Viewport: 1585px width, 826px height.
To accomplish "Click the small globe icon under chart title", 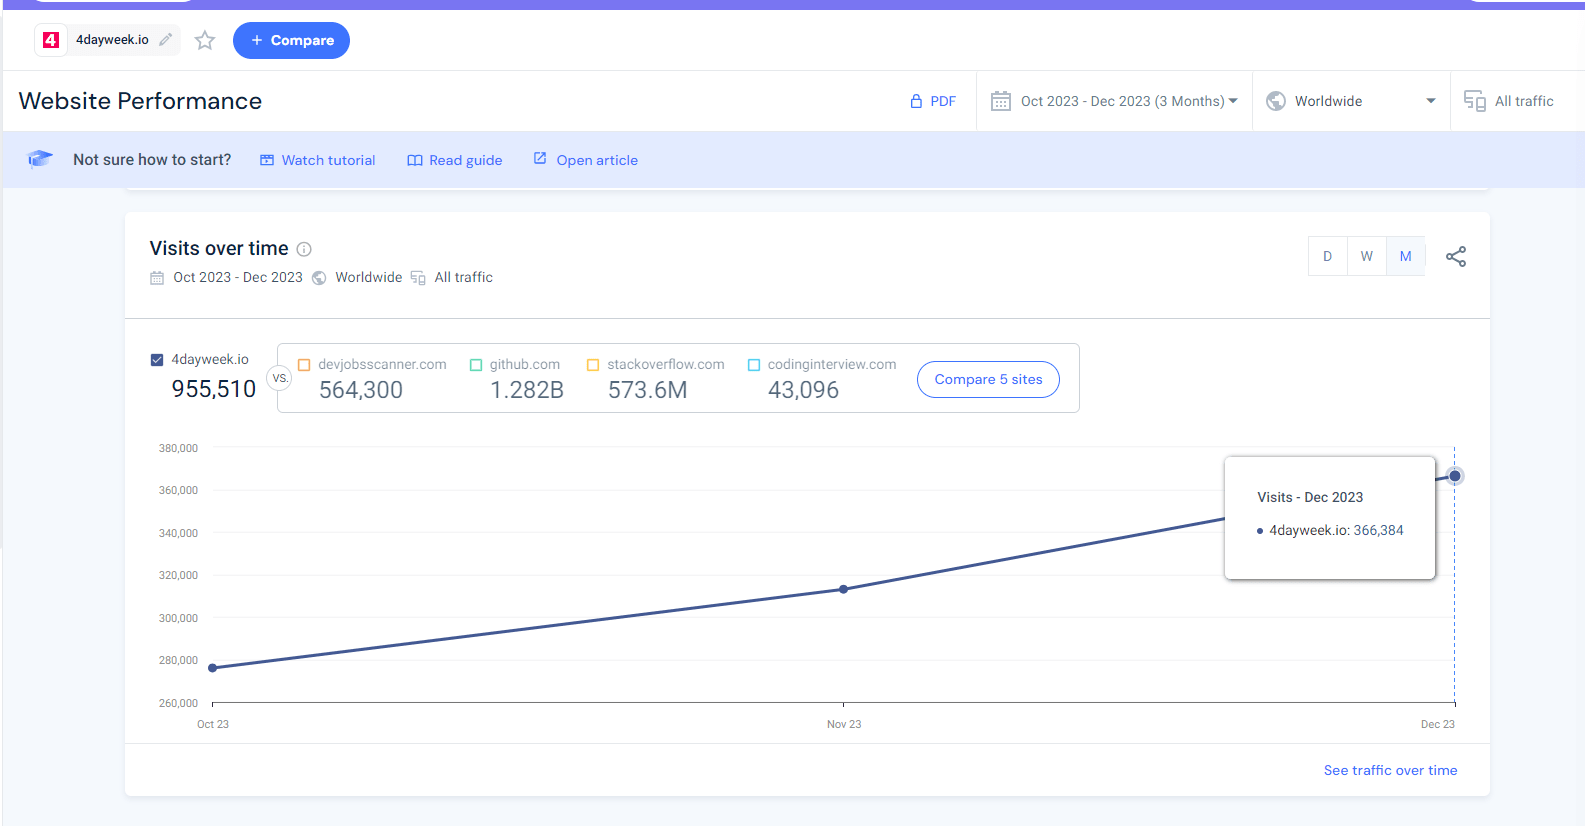I will pyautogui.click(x=319, y=278).
